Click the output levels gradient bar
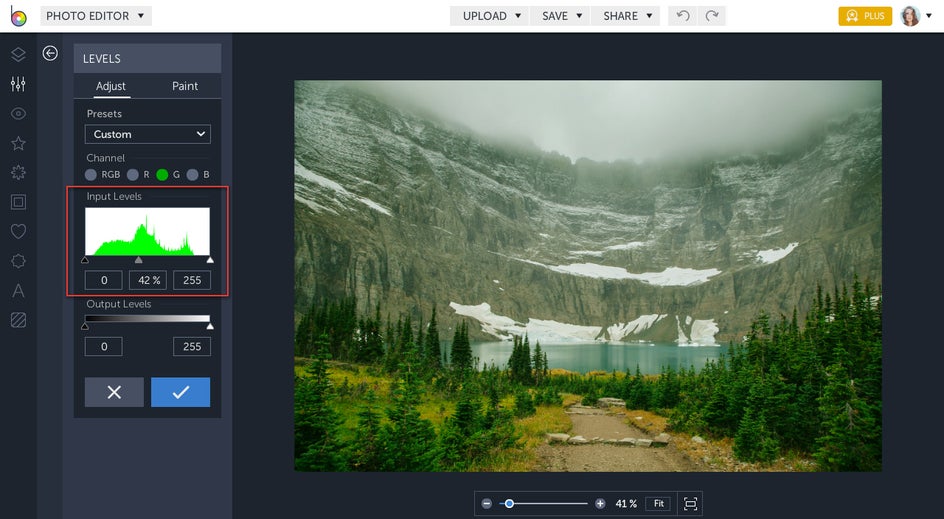 148,319
